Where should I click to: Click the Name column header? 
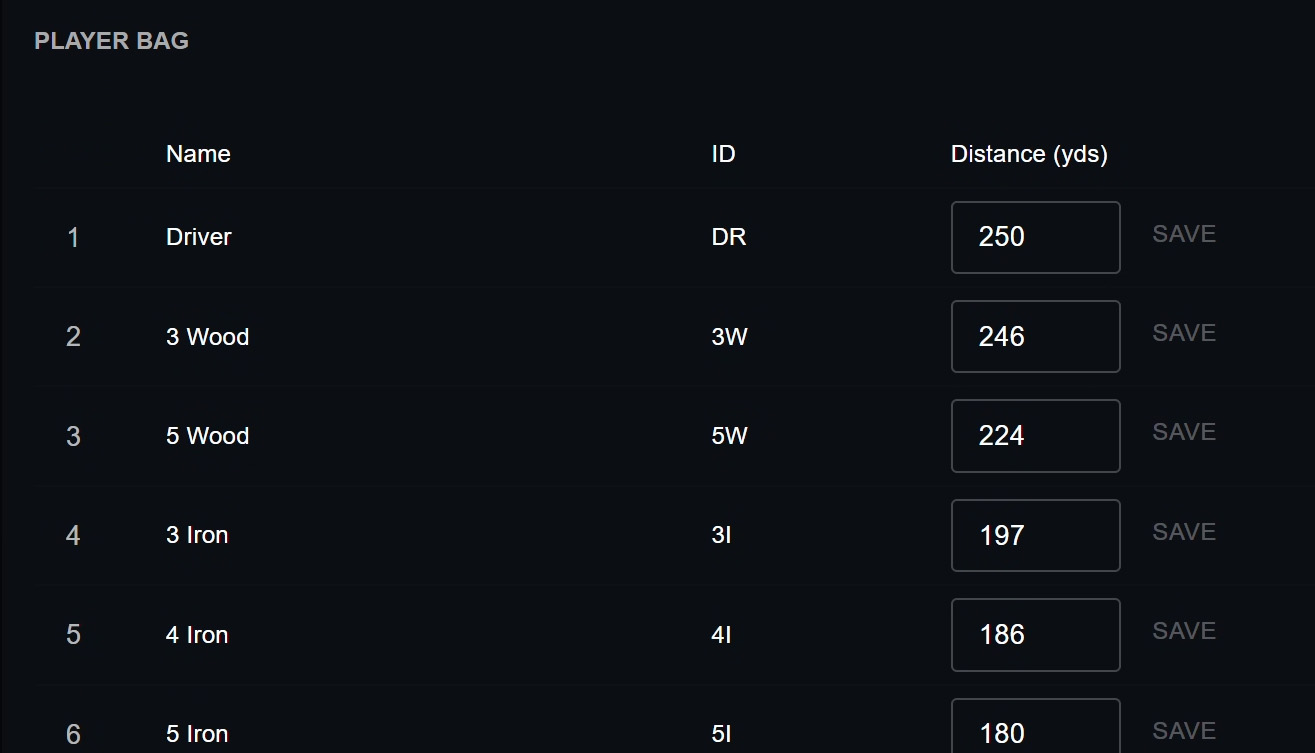[198, 154]
